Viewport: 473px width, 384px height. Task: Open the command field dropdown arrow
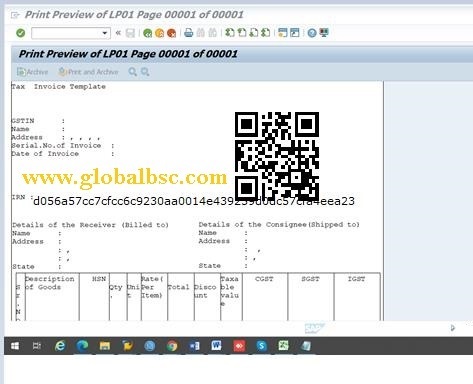pos(105,33)
